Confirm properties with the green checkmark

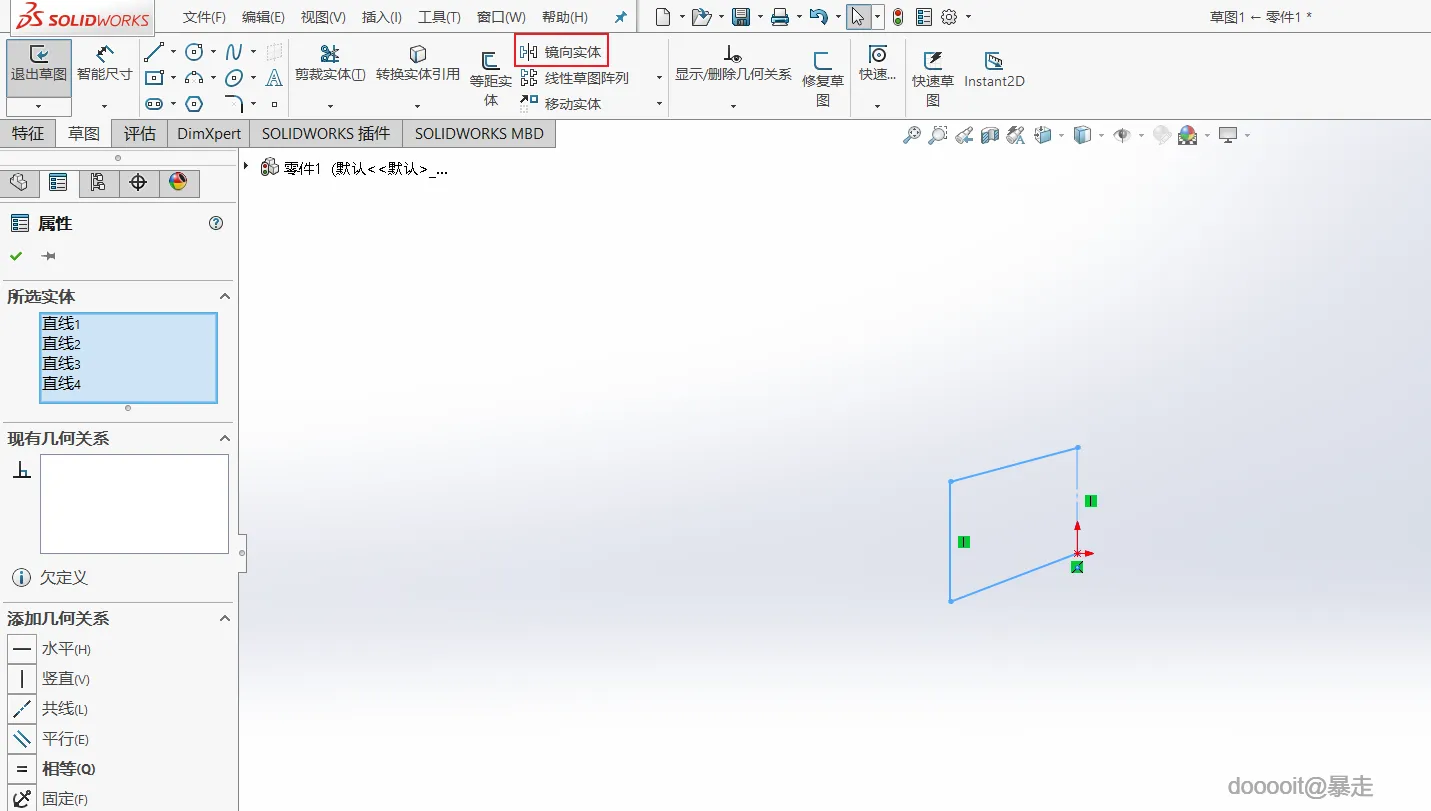coord(16,256)
